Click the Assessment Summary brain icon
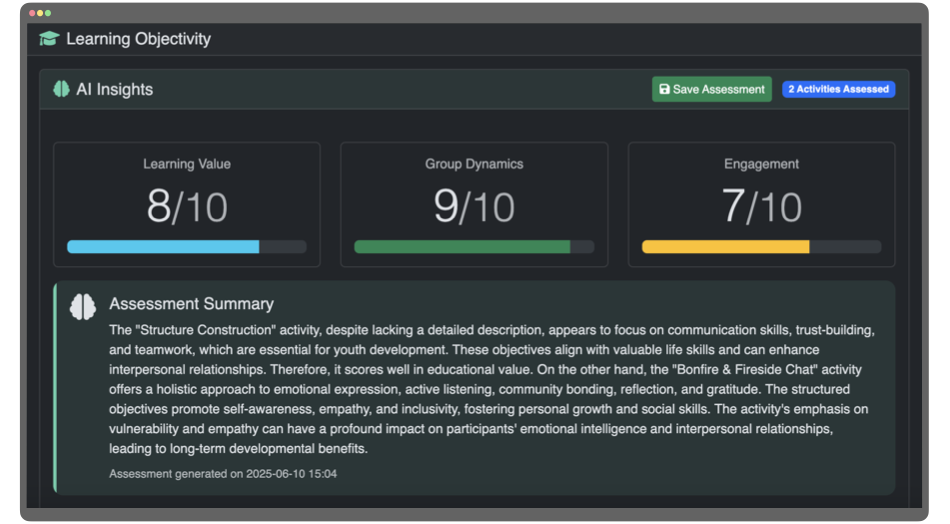This screenshot has height=524, width=950. click(82, 307)
